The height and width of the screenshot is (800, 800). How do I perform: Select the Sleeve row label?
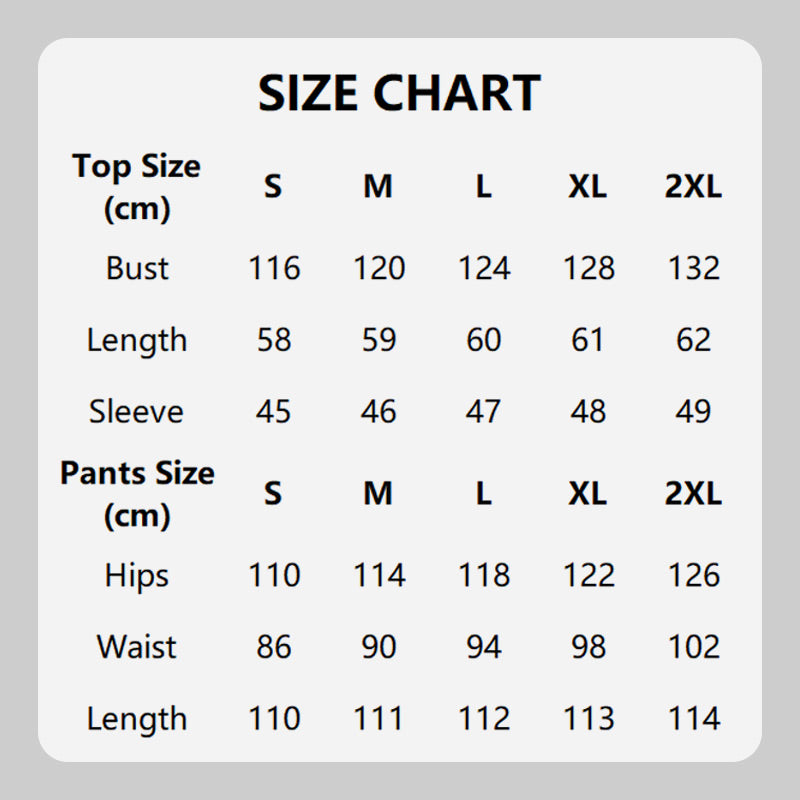(x=136, y=411)
